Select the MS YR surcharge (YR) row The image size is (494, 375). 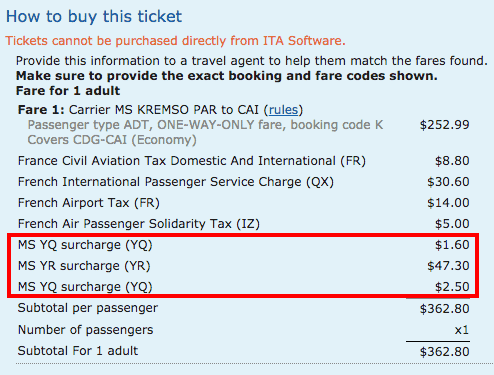pos(243,266)
